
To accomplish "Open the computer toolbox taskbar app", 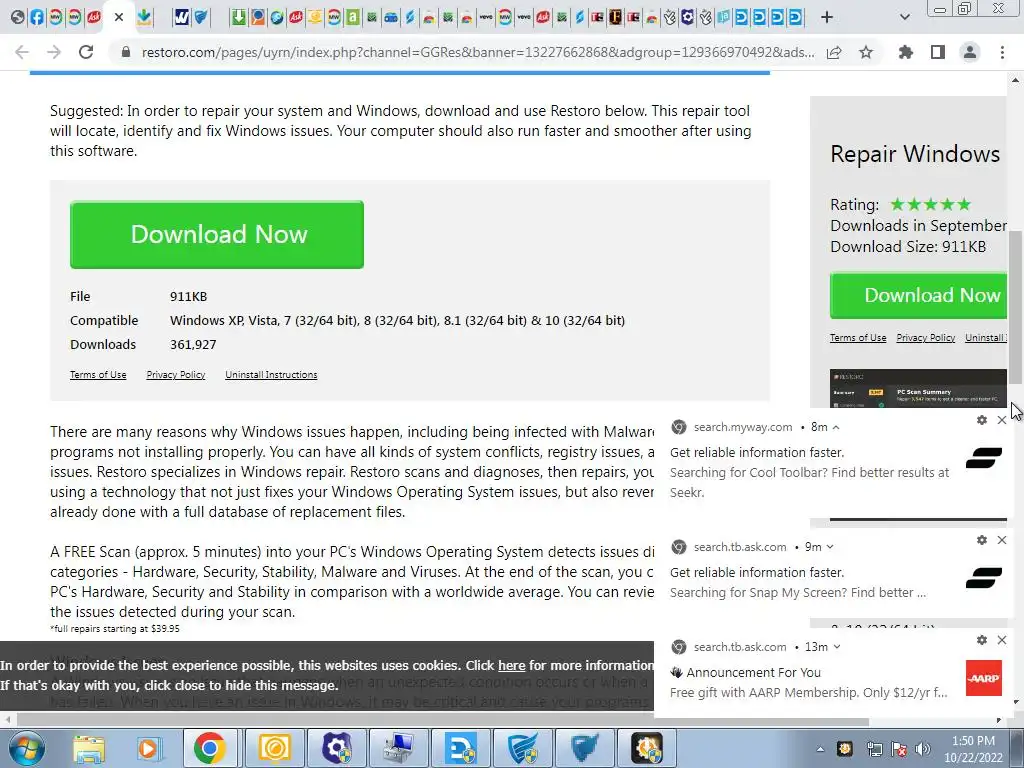I will [399, 748].
